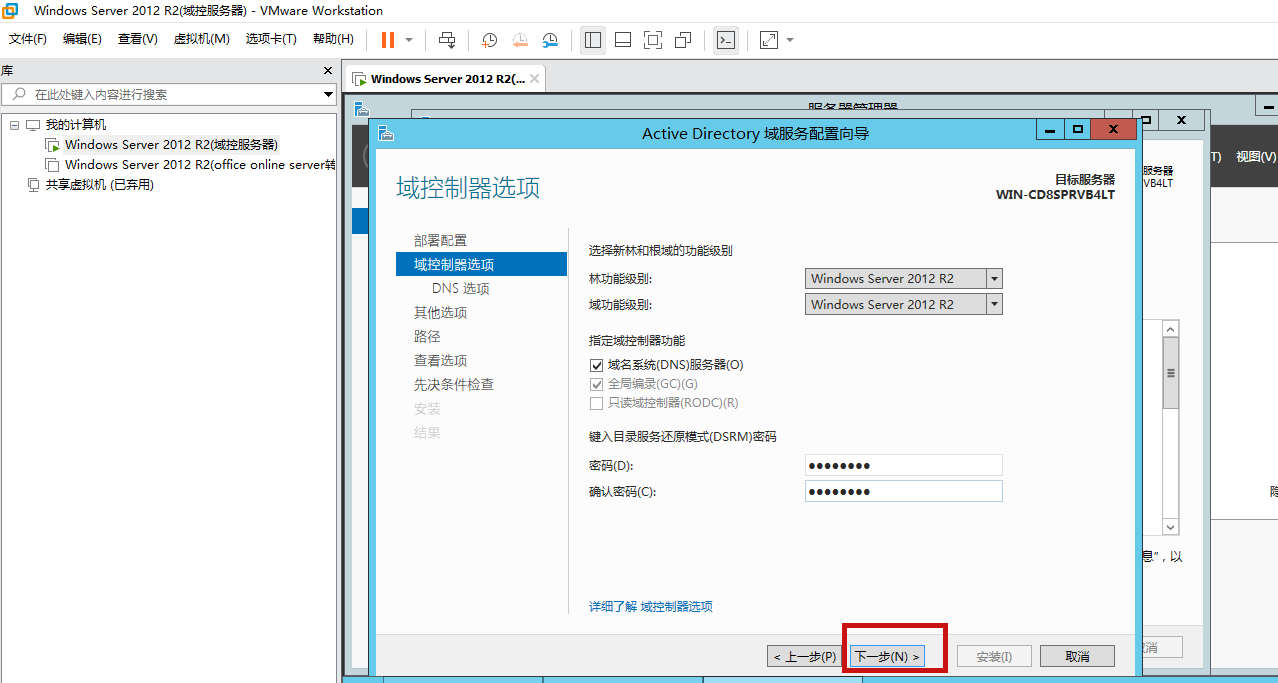The height and width of the screenshot is (683, 1278).
Task: Toggle the library sidebar view icon
Action: 593,40
